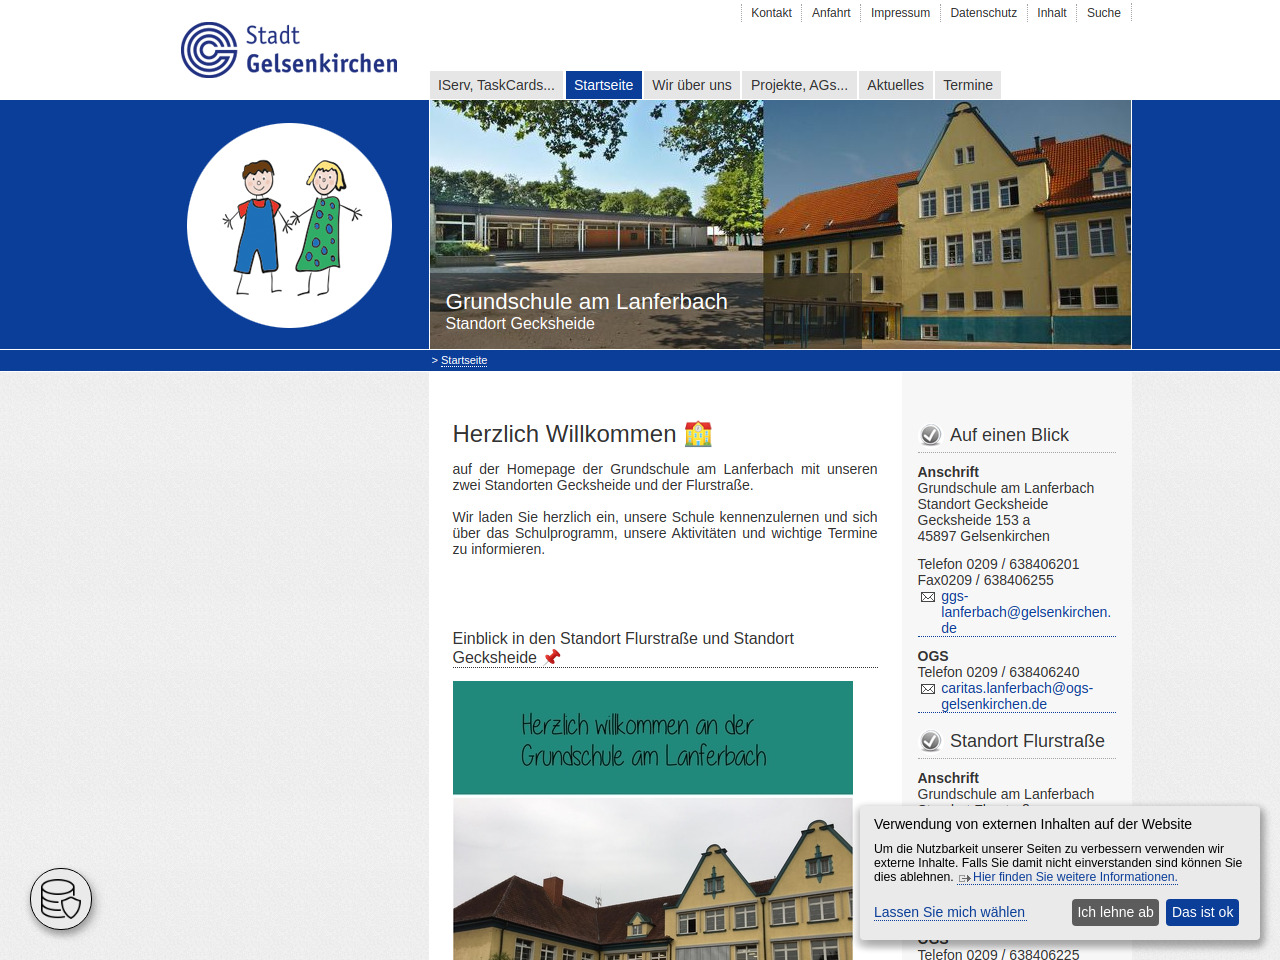Choose Lassen Sie mich wählen link
1280x960 pixels.
[x=949, y=912]
